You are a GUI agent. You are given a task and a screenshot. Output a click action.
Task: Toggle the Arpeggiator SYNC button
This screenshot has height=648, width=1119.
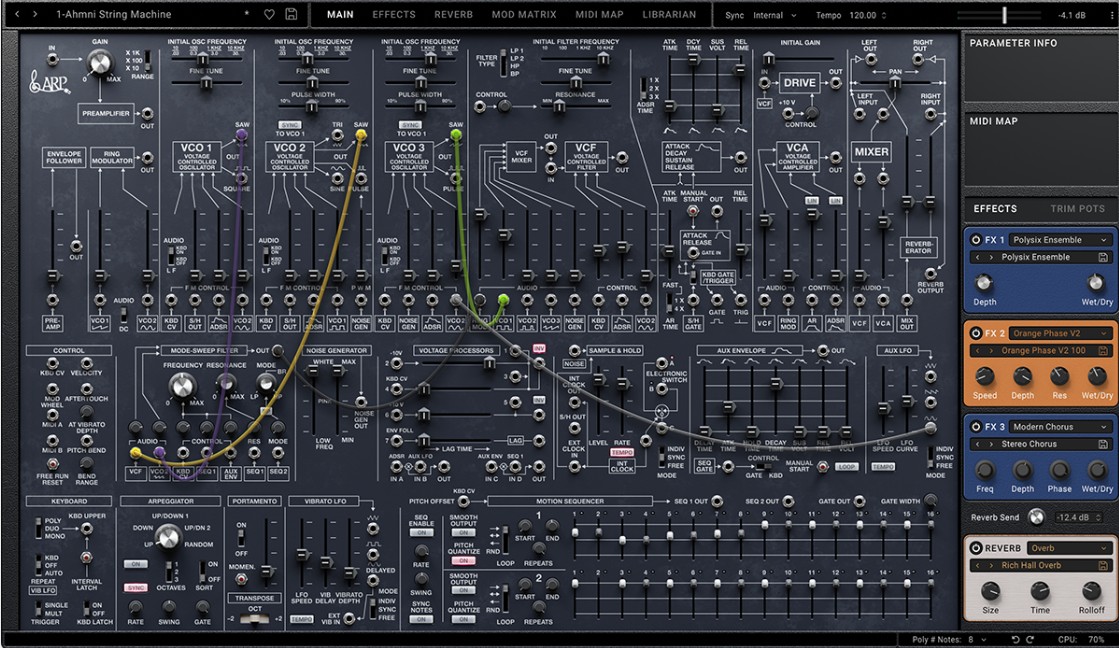coord(136,587)
